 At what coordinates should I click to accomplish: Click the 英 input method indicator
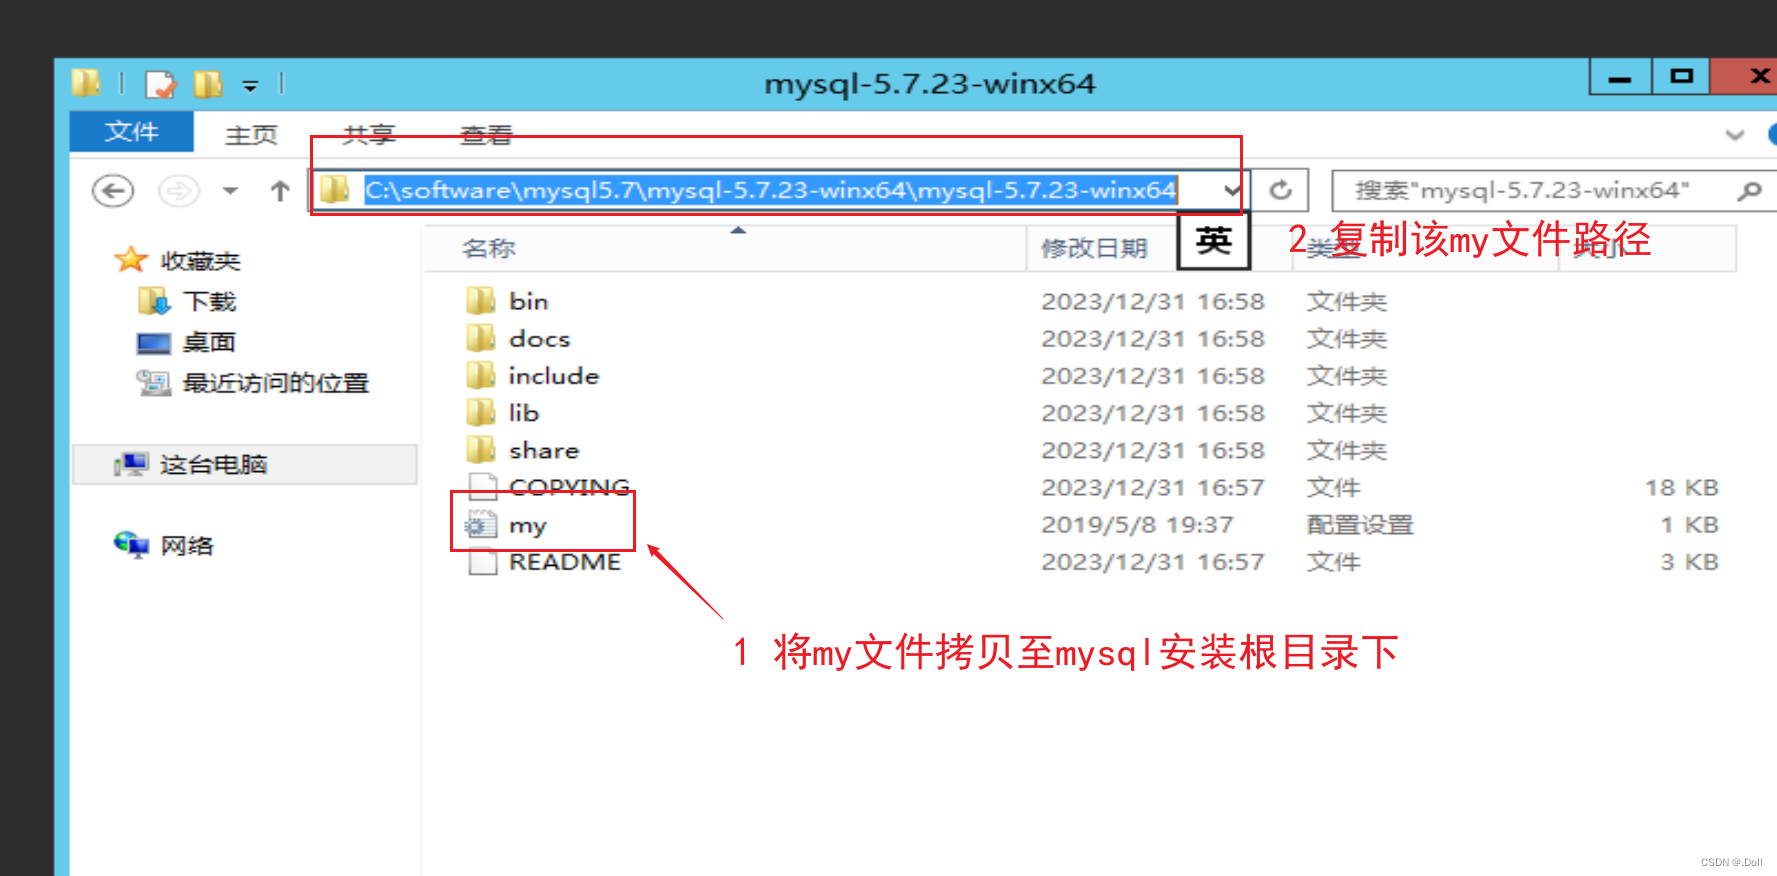pyautogui.click(x=1214, y=241)
